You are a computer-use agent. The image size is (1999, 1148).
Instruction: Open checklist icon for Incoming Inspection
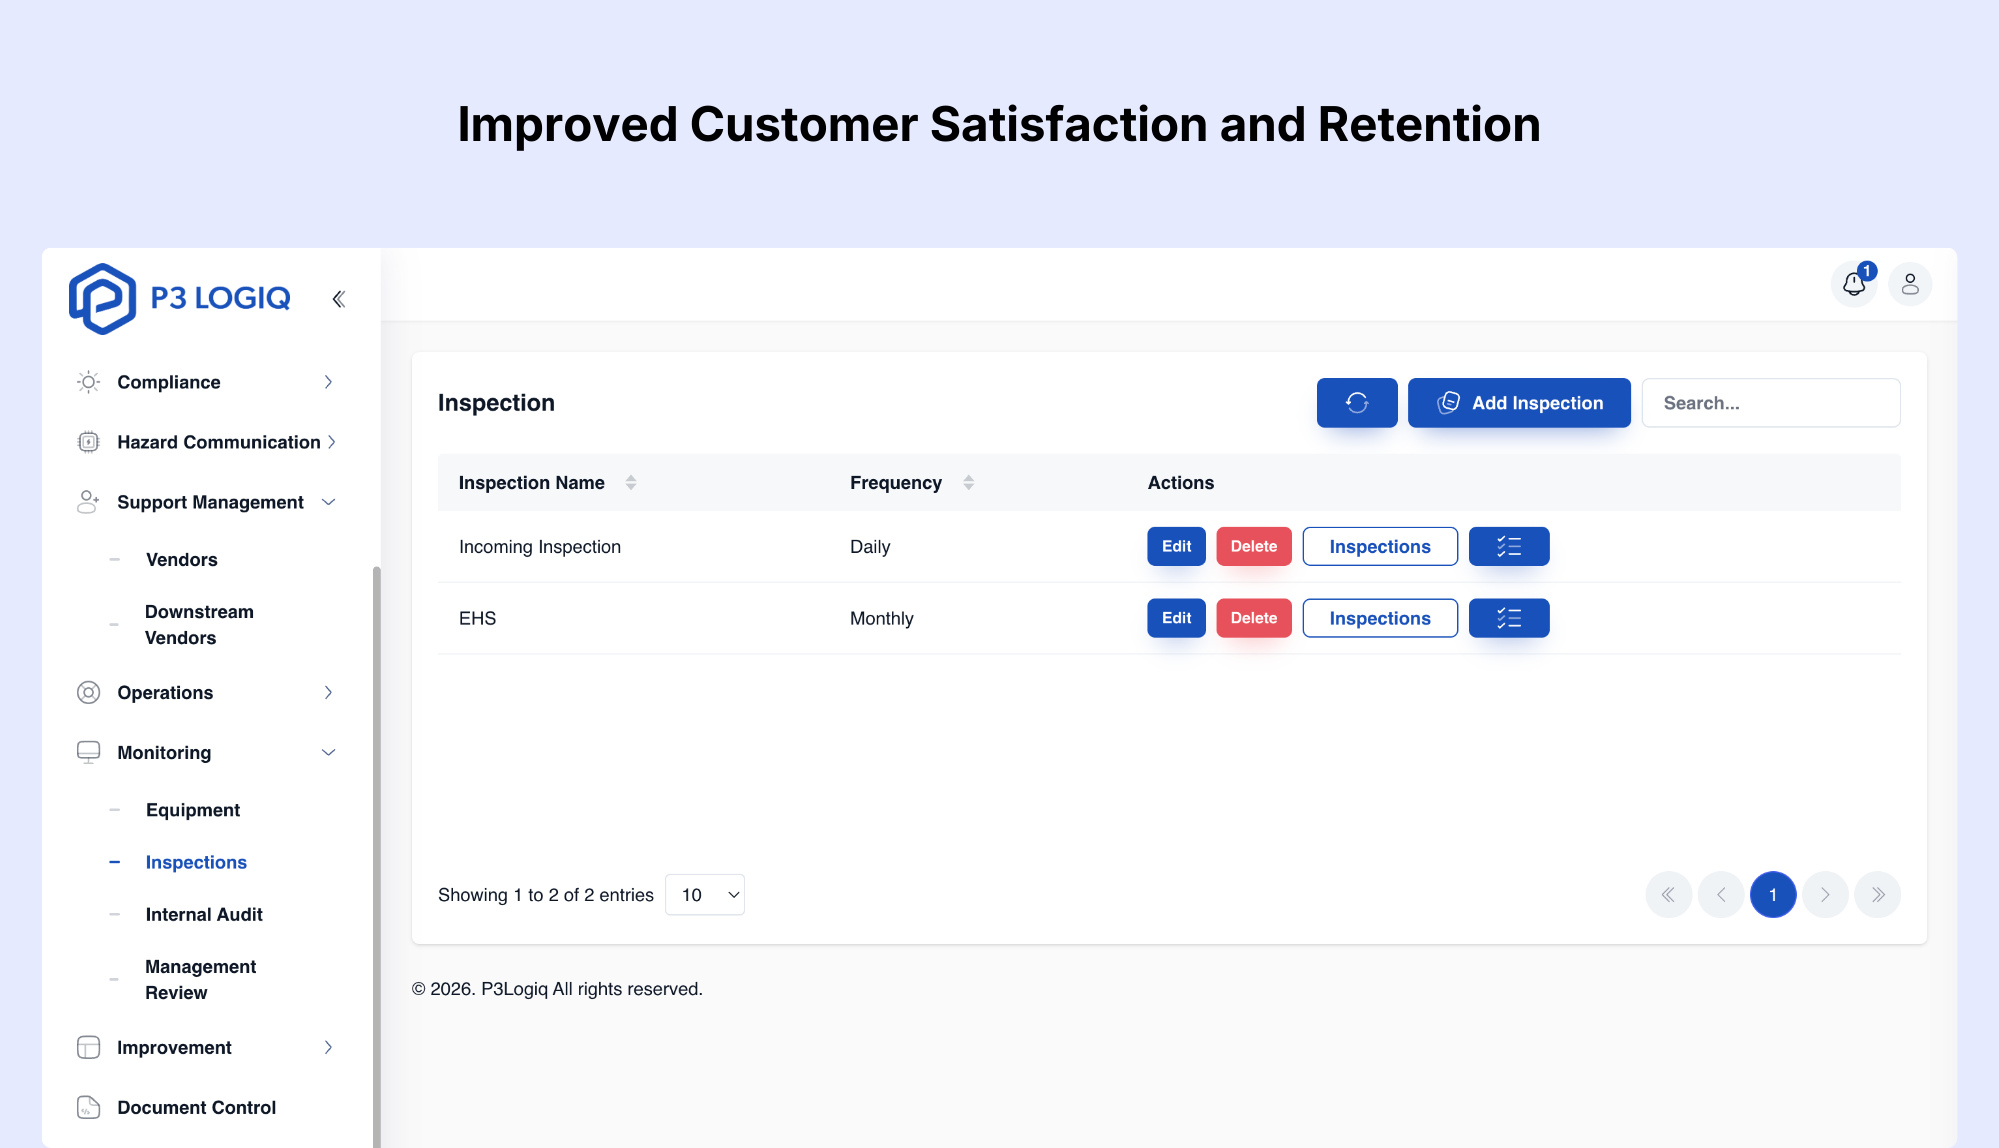tap(1509, 547)
